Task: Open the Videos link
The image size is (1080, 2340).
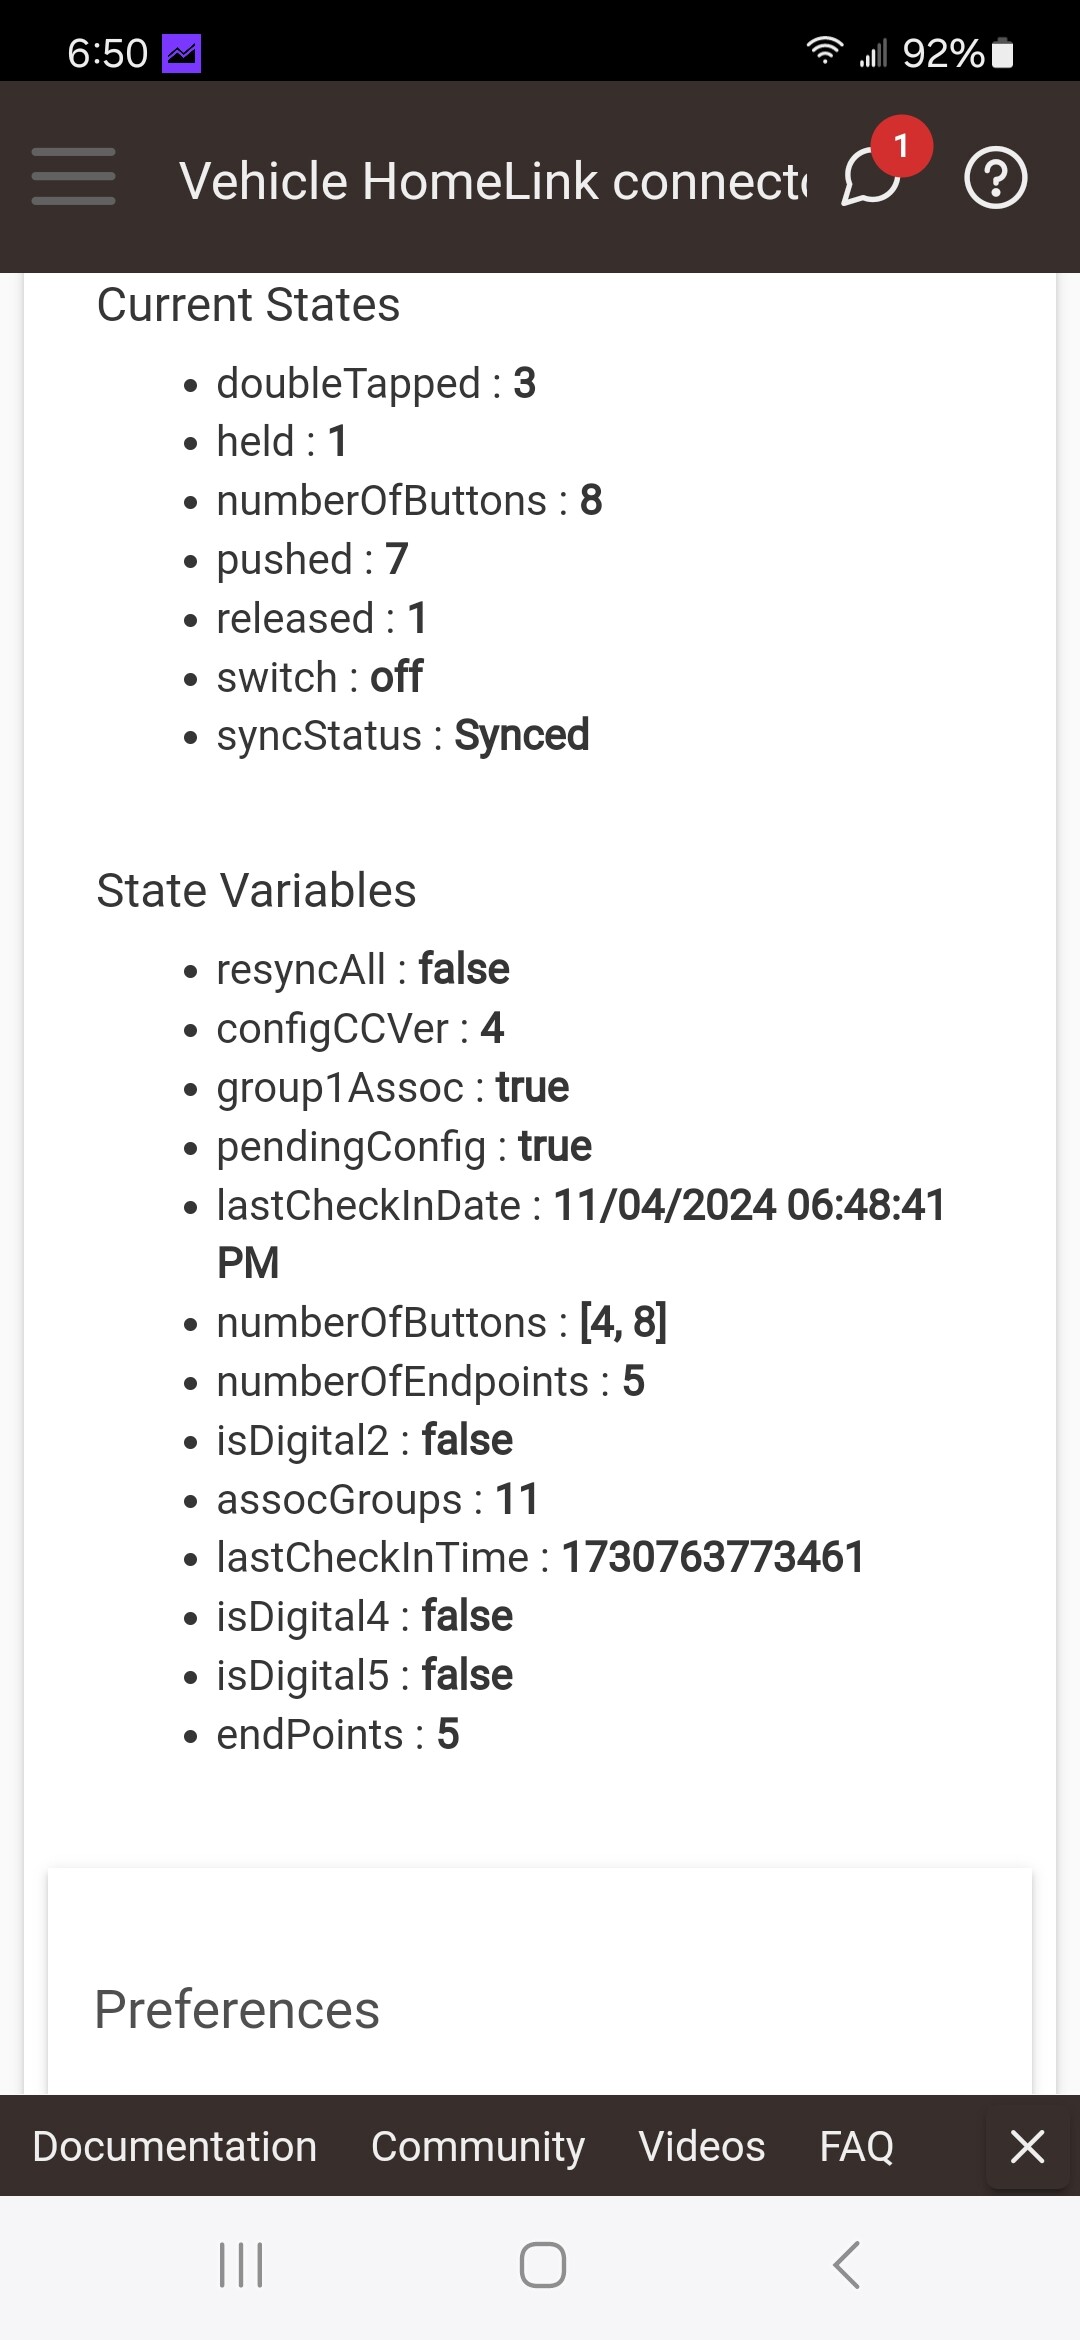Action: [x=702, y=2147]
